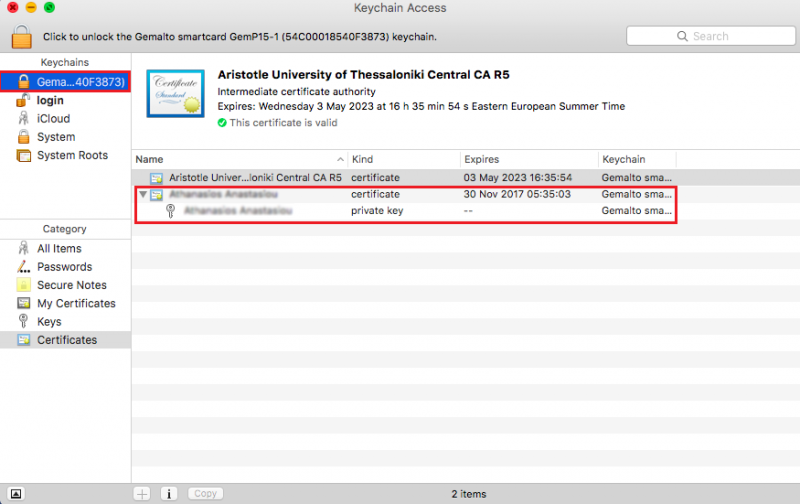Zoom the Keychain Access window with green button
Screen dimensions: 800x504
[x=49, y=7]
